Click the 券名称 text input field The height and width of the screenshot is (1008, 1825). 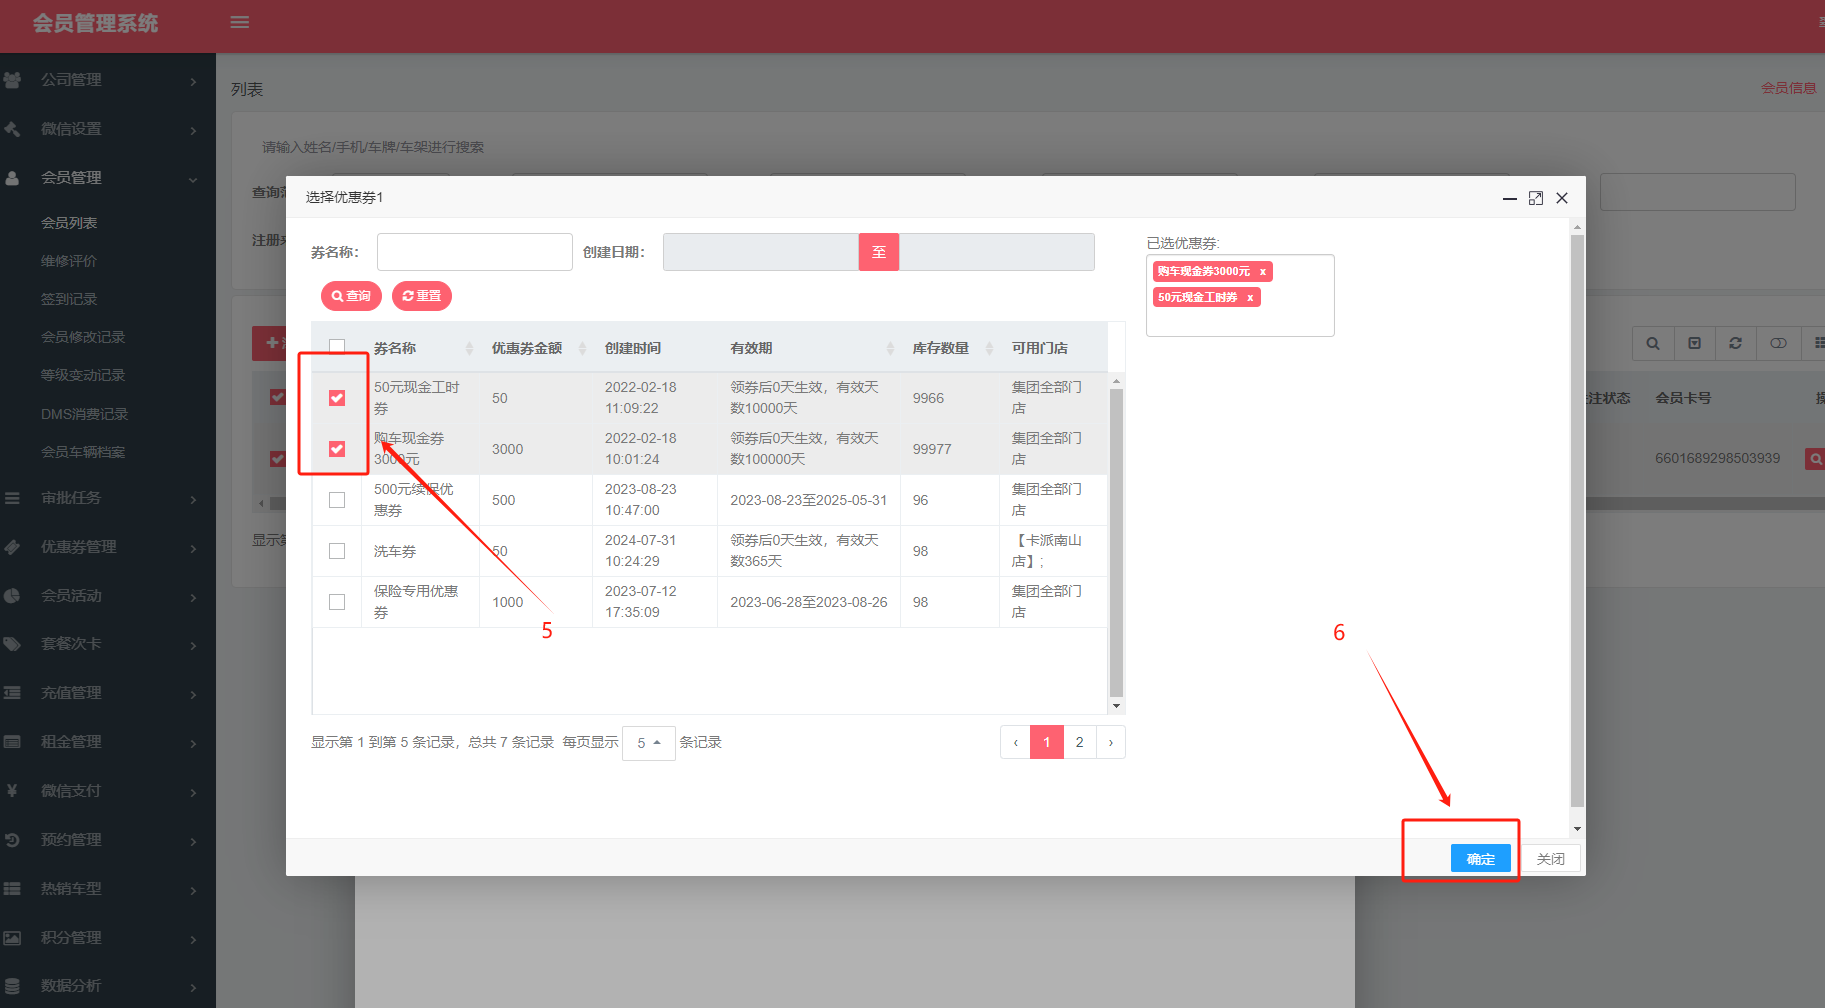[474, 252]
